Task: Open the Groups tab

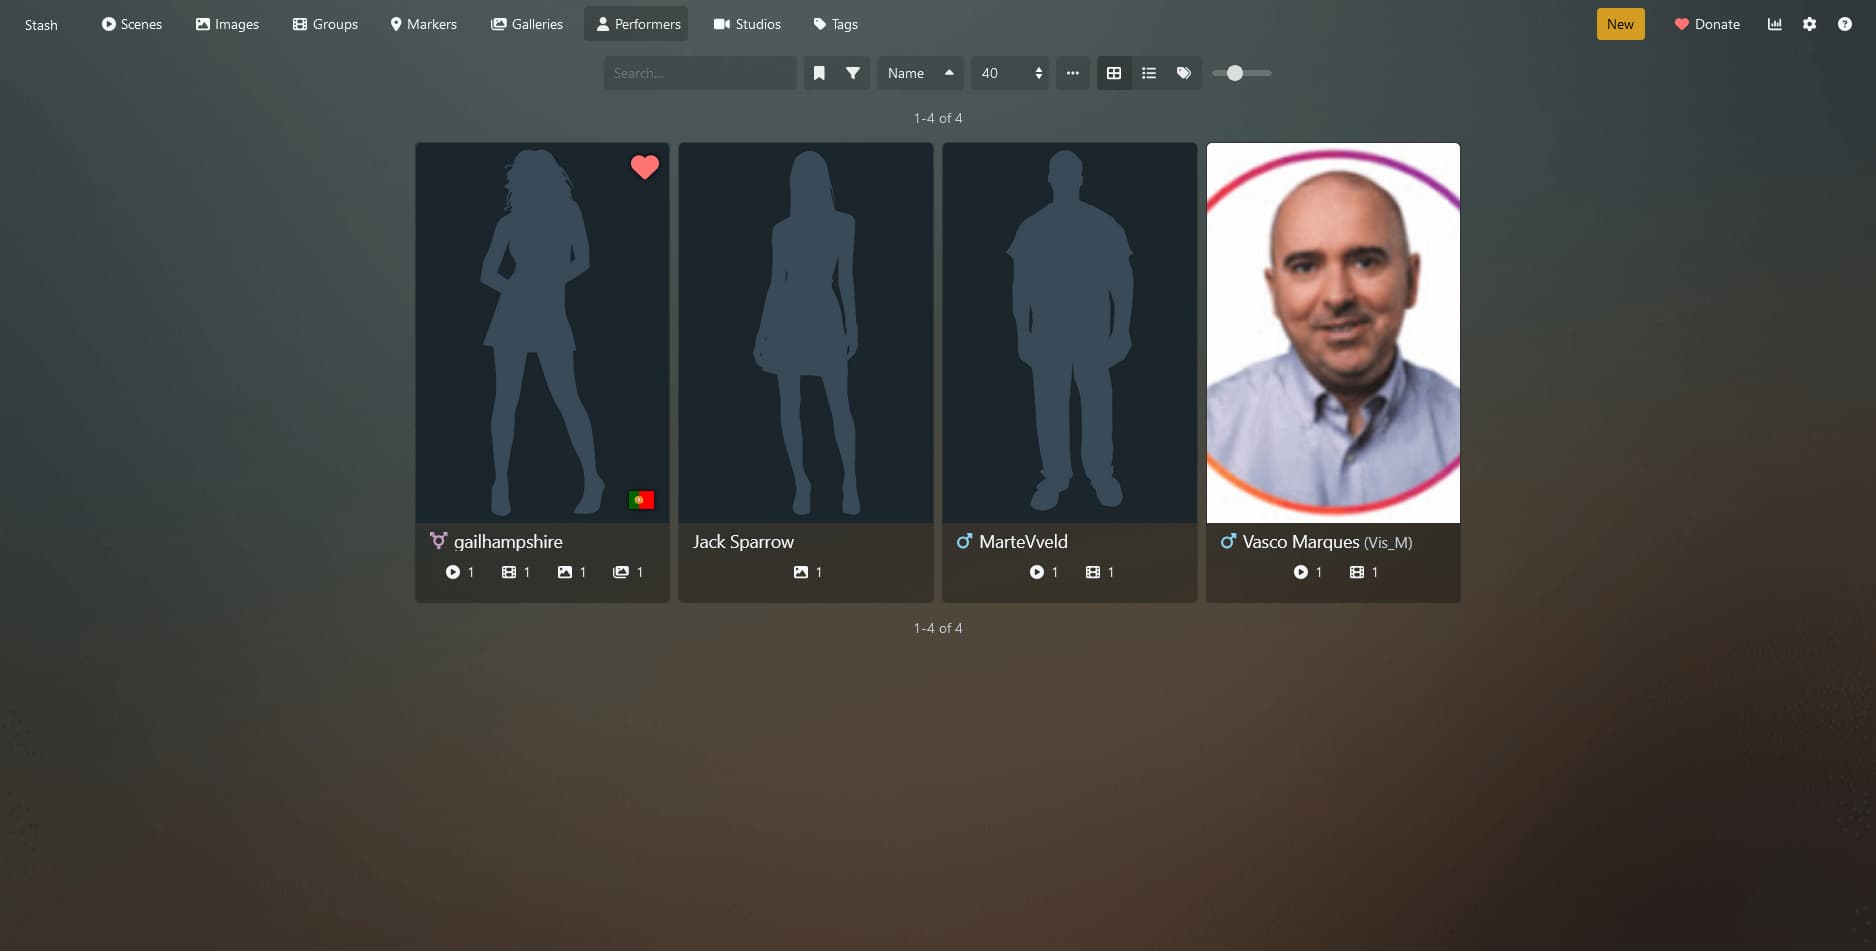Action: [325, 24]
